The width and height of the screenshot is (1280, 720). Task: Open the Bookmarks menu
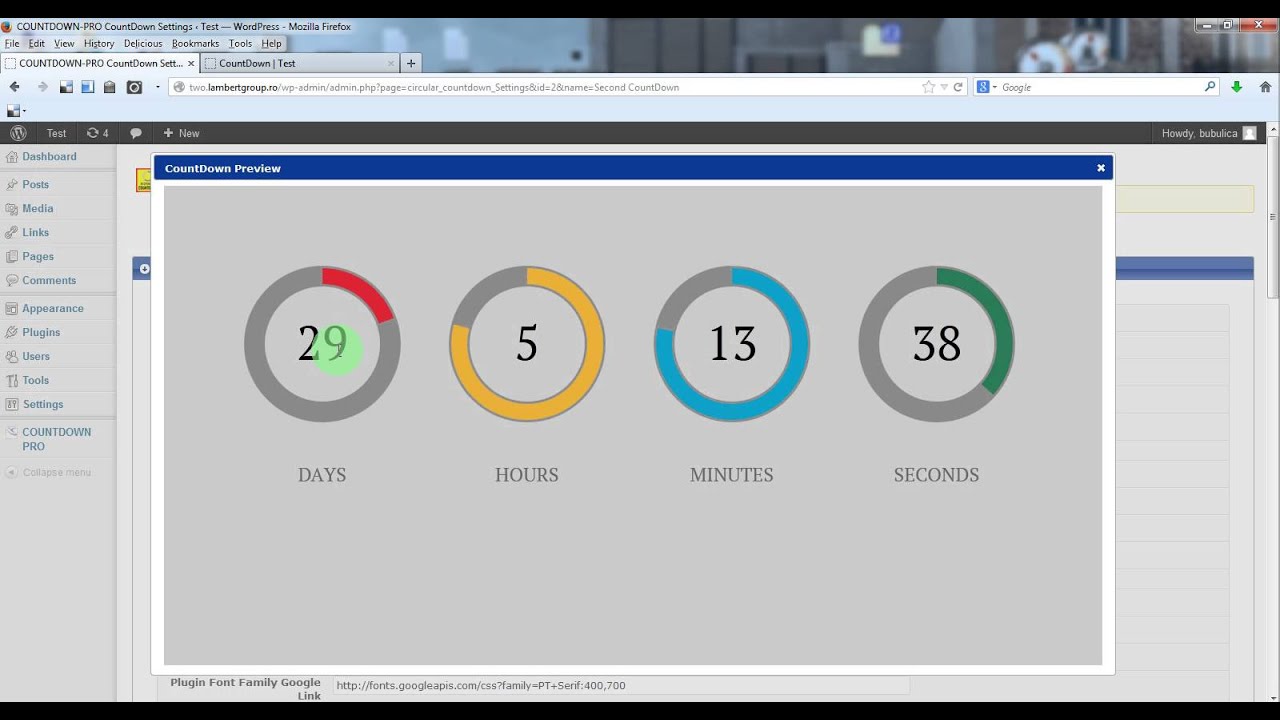pos(195,44)
